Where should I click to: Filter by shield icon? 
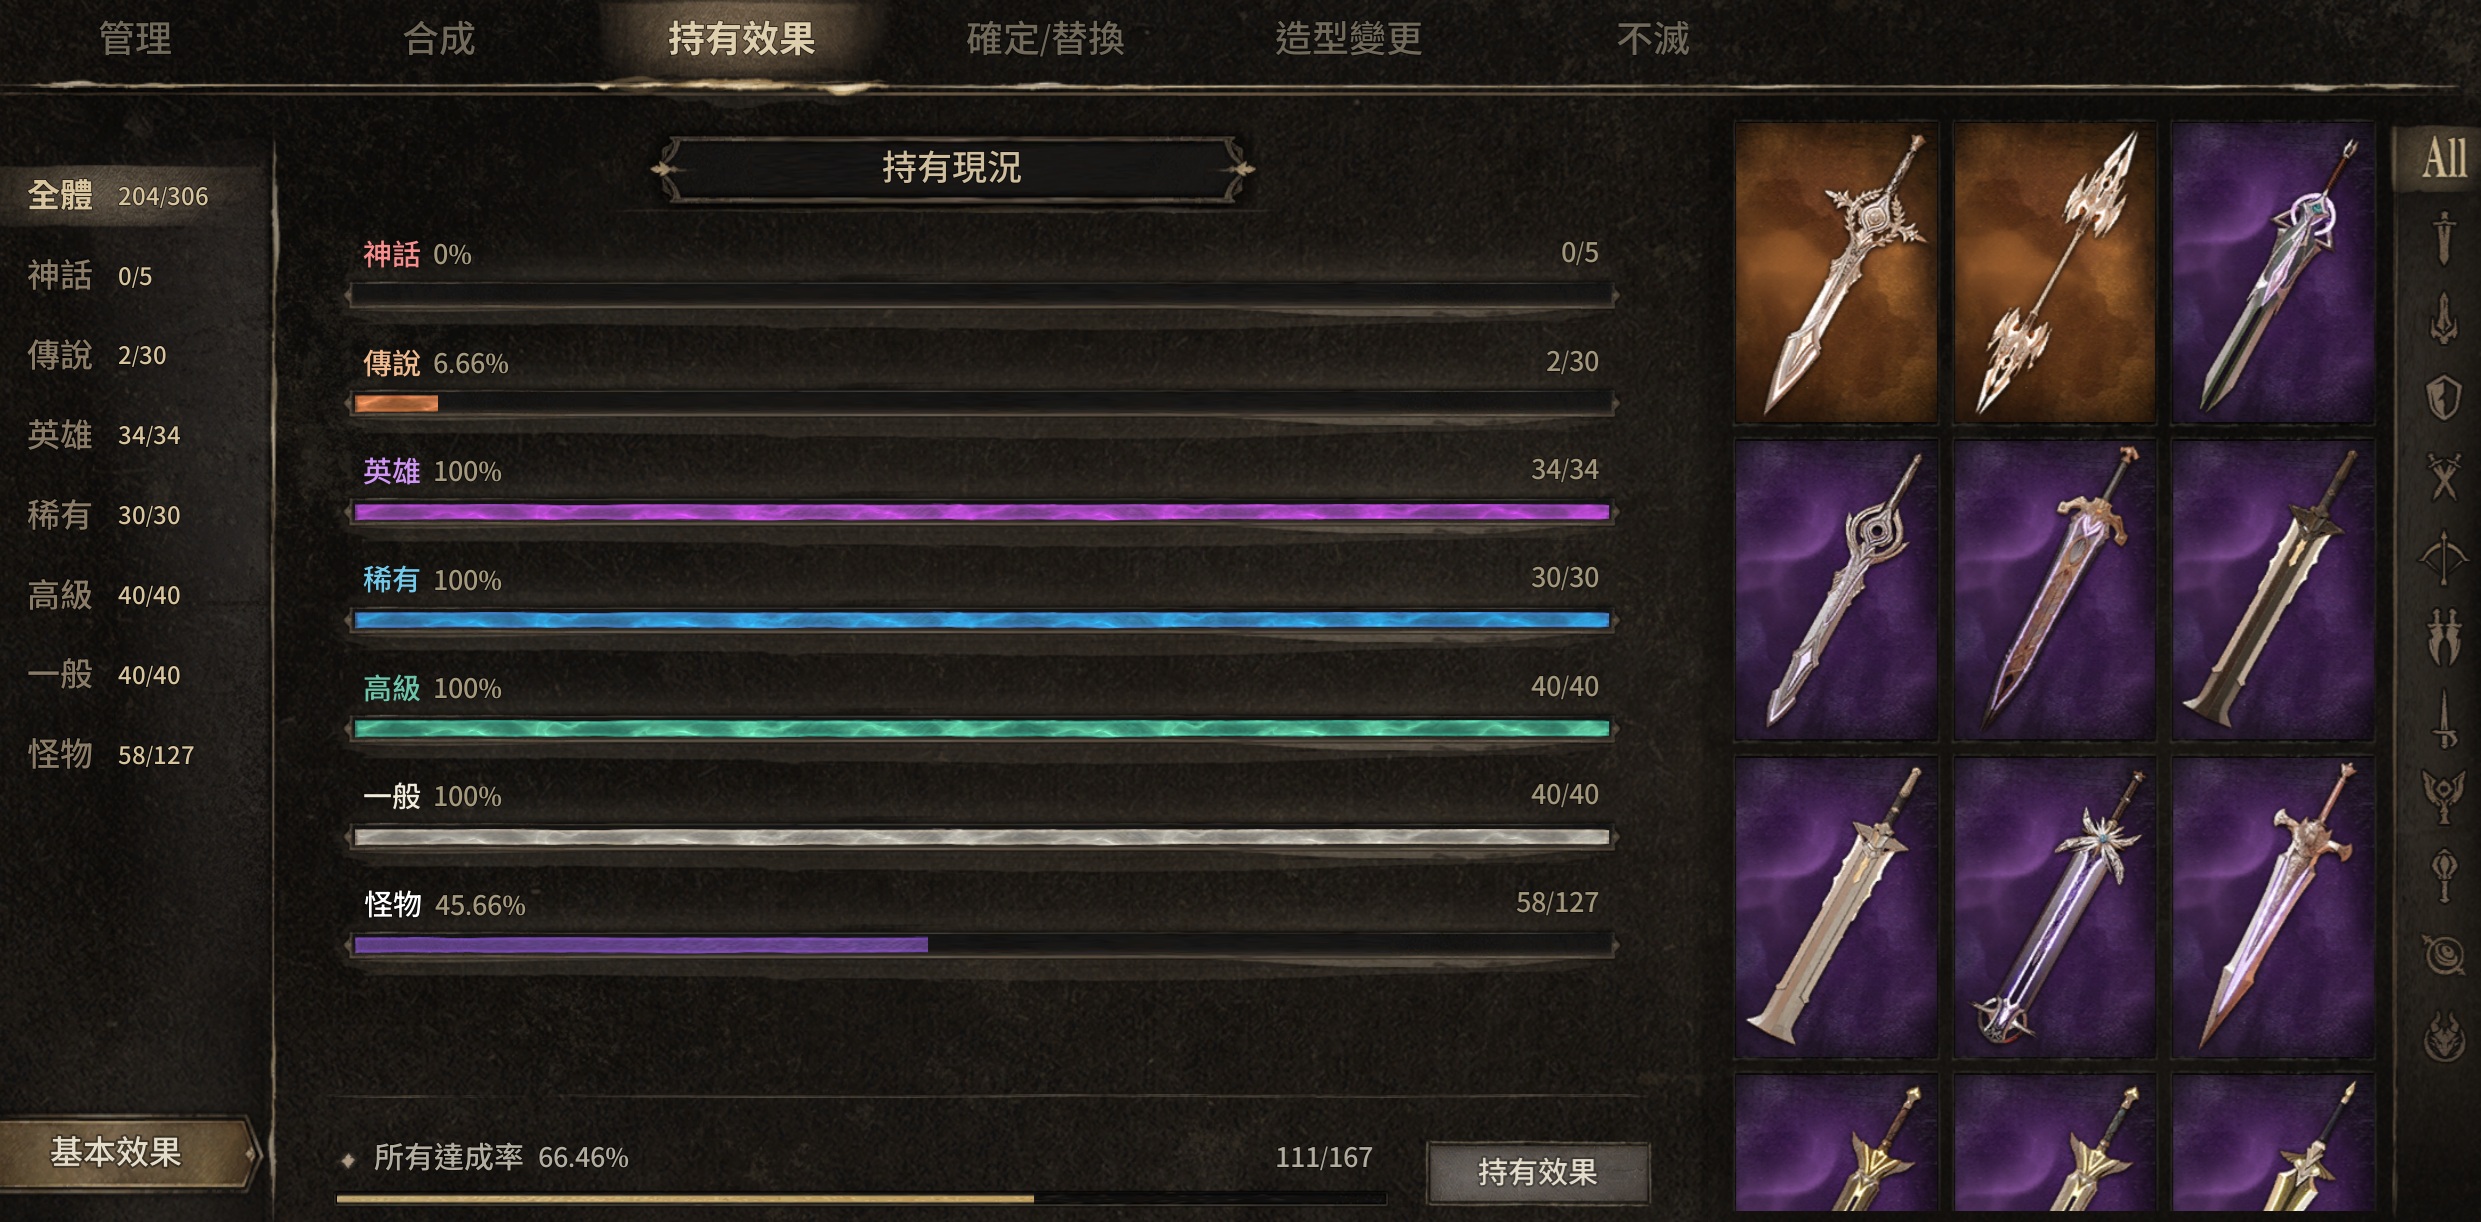(x=2443, y=397)
